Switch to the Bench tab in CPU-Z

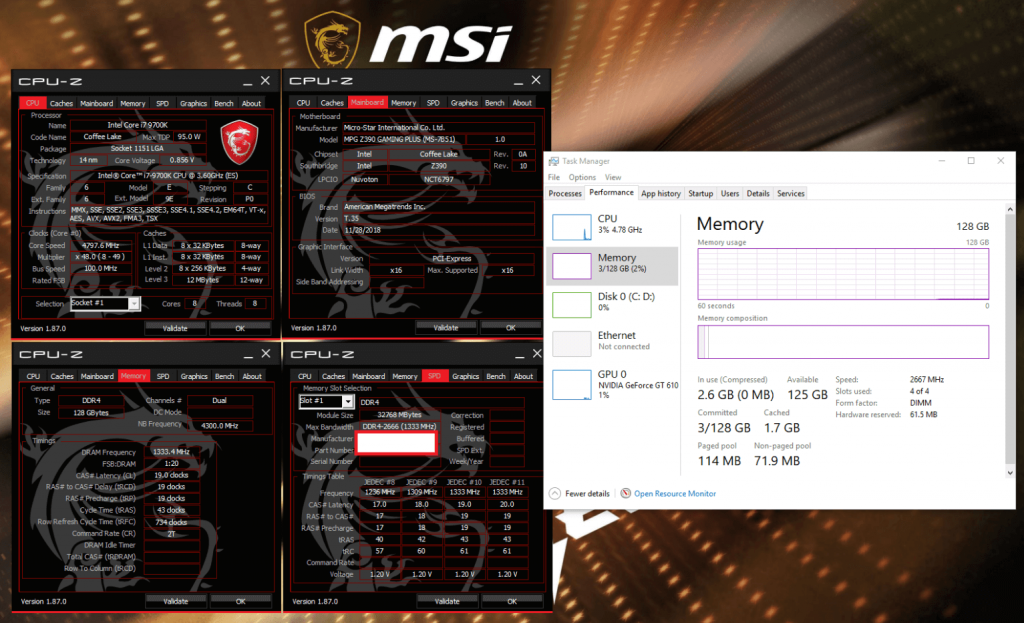coord(224,102)
